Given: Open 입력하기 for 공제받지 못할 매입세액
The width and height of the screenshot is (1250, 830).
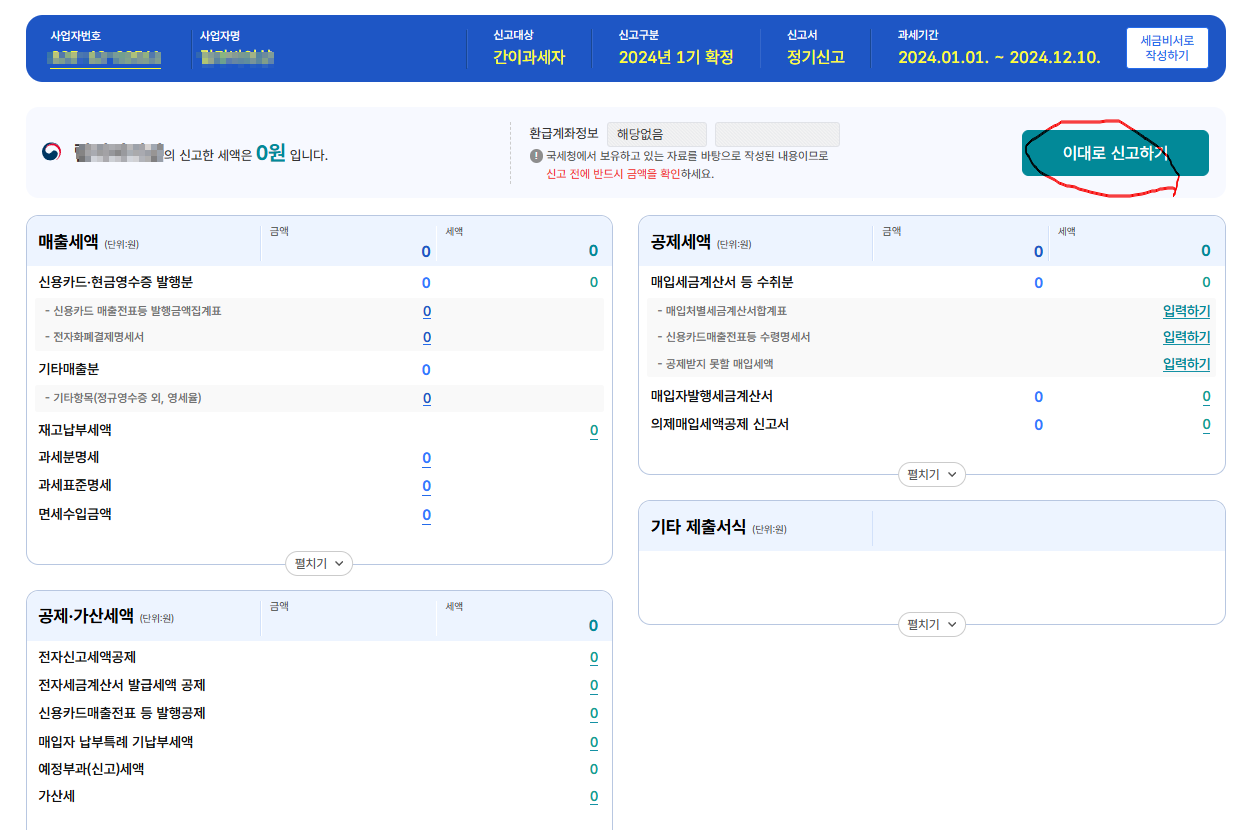Looking at the screenshot, I should point(1187,364).
